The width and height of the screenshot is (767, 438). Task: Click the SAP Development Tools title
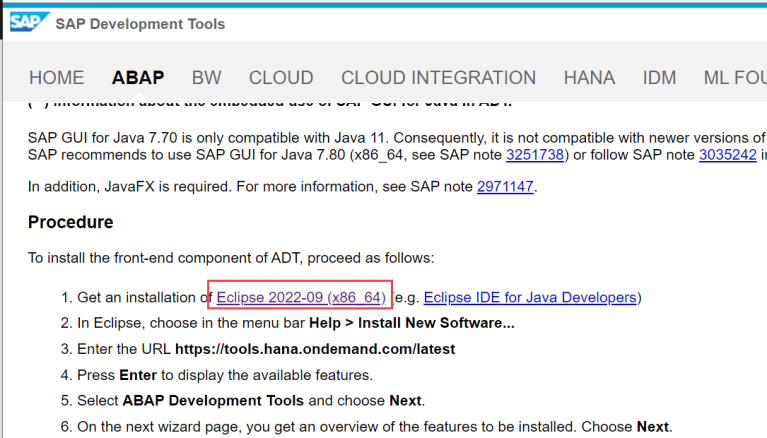[140, 24]
